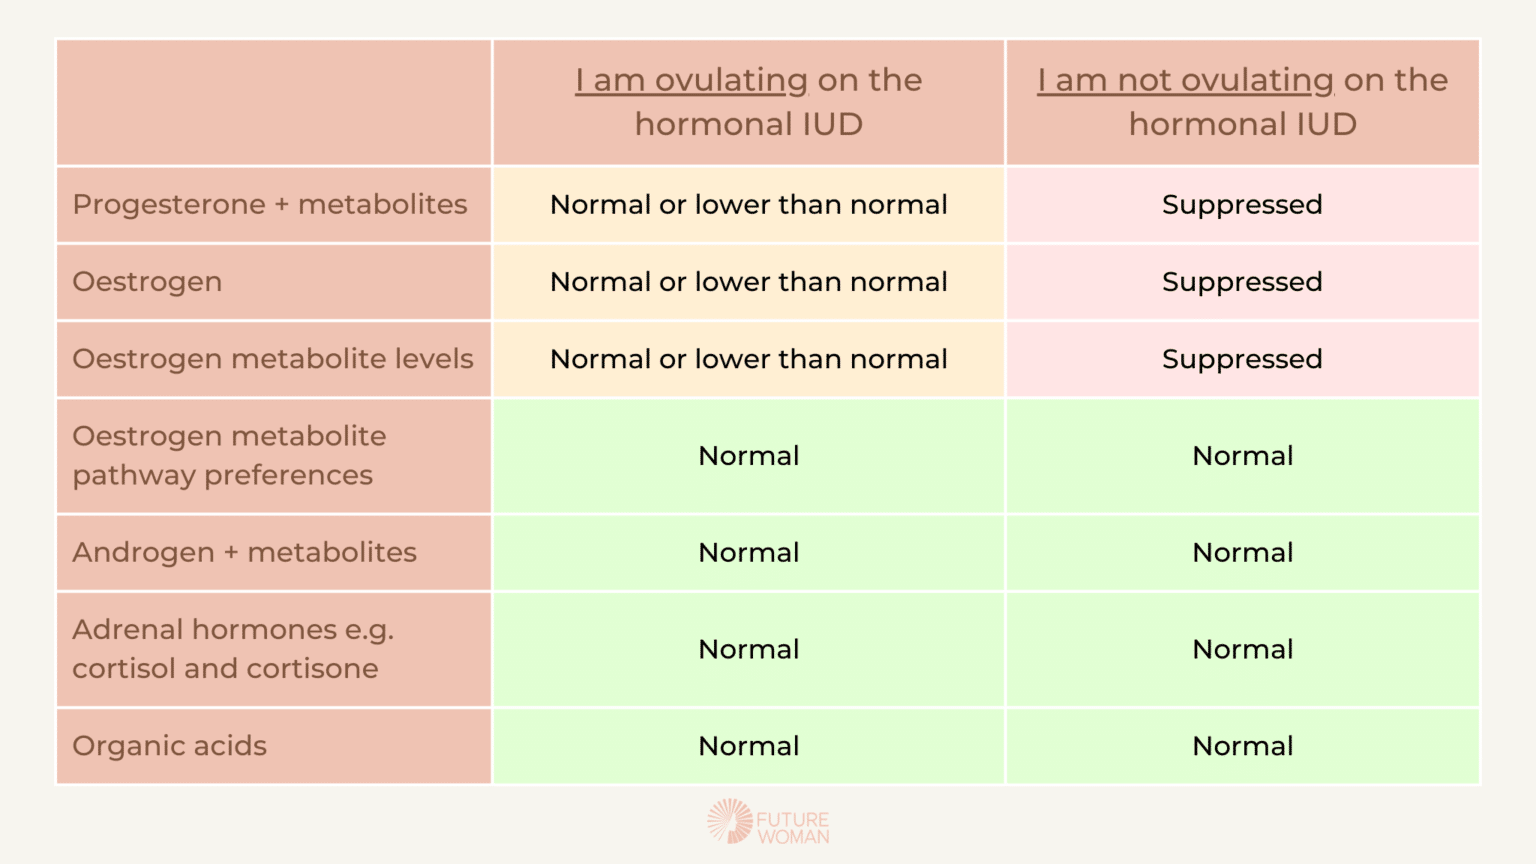Click the 'FUTURE WOMAN' text beside logo
Viewport: 1536px width, 864px height.
click(793, 828)
